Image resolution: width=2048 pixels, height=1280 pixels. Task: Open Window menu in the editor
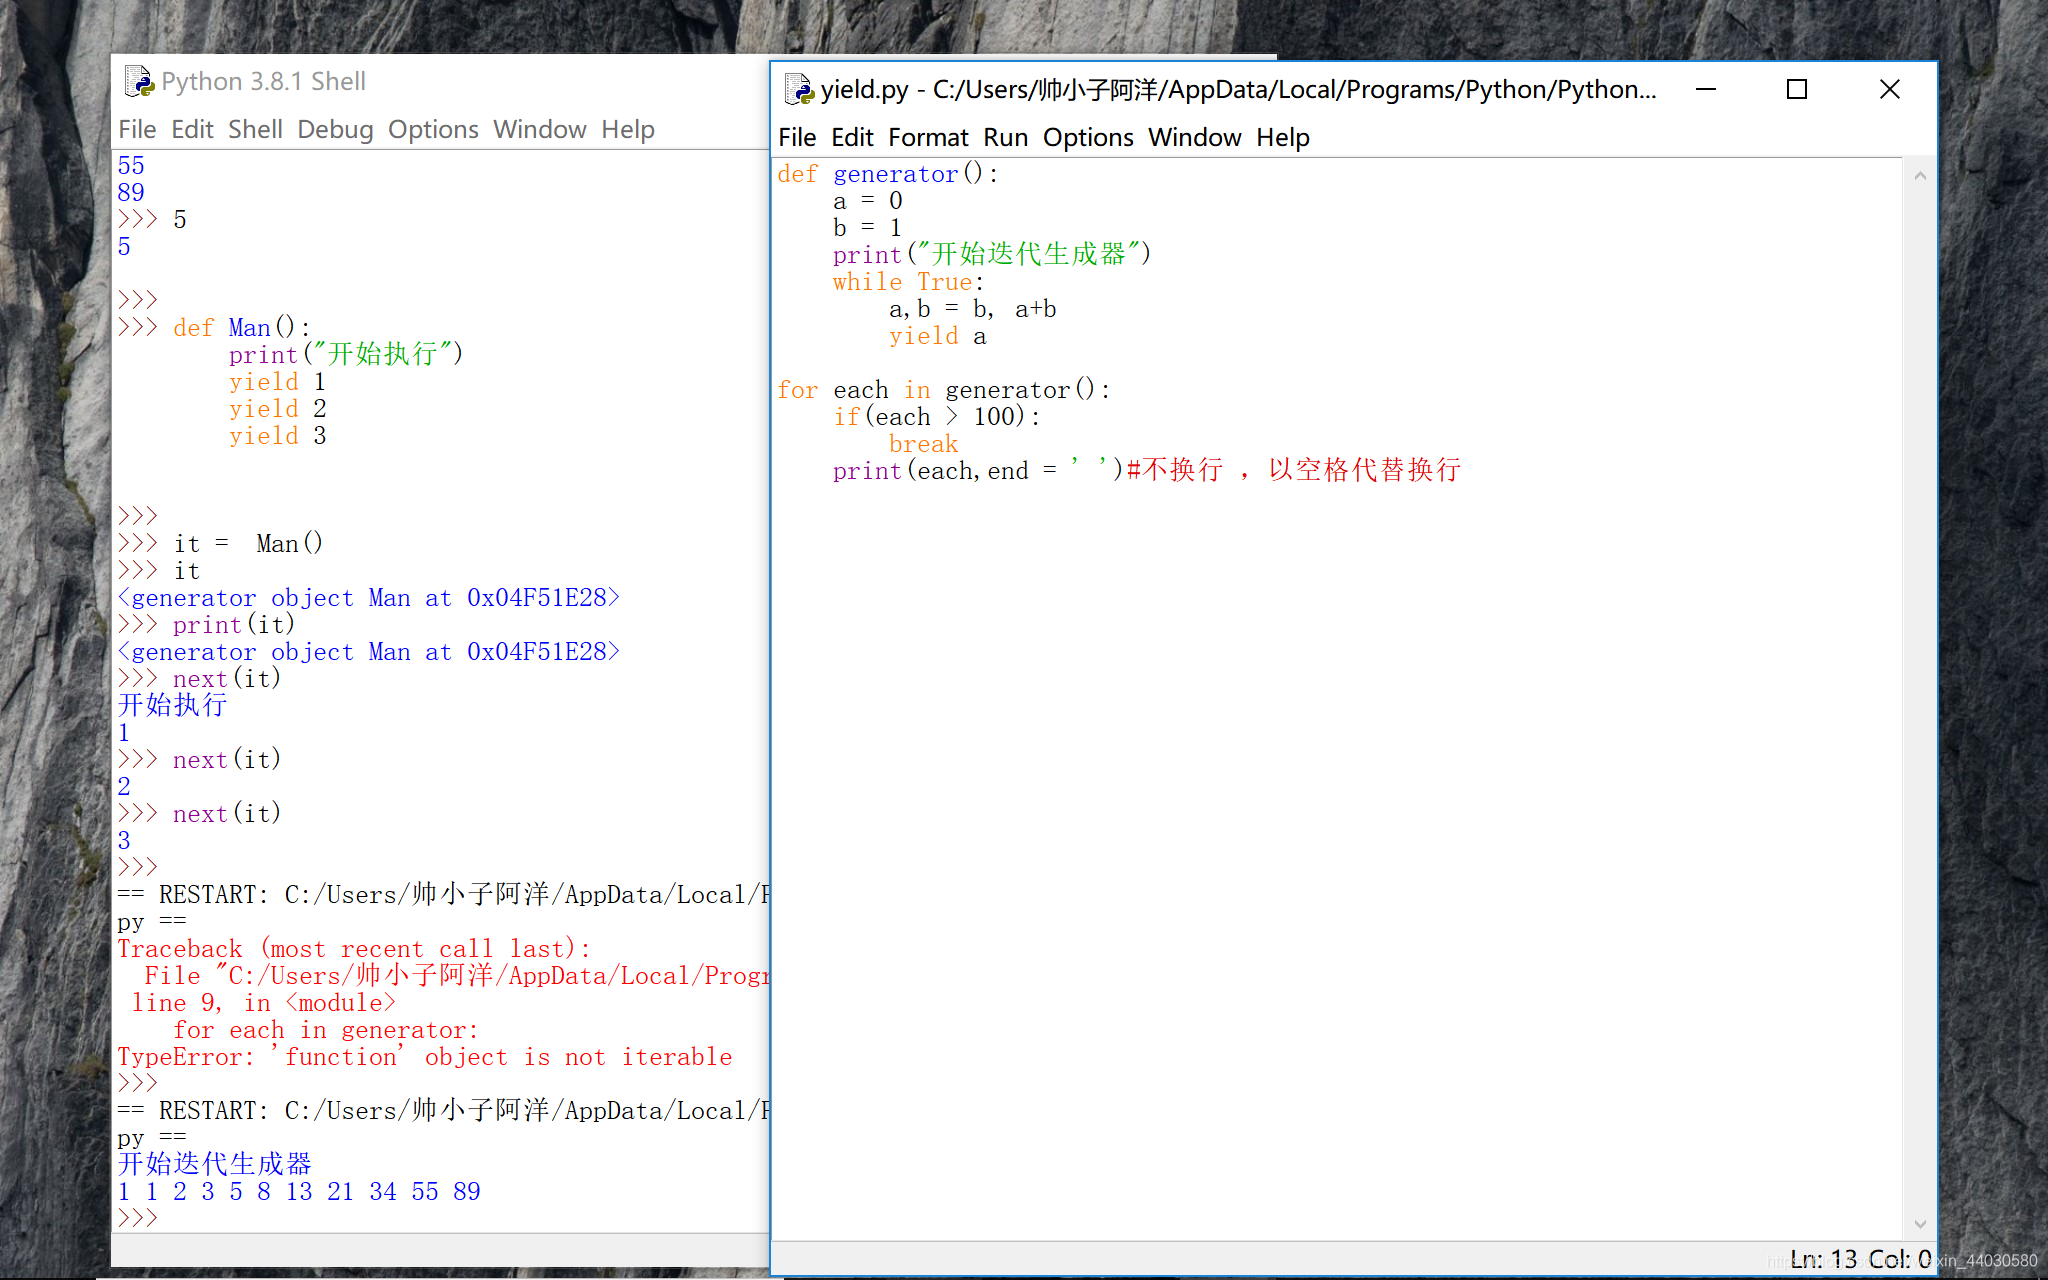point(1194,137)
